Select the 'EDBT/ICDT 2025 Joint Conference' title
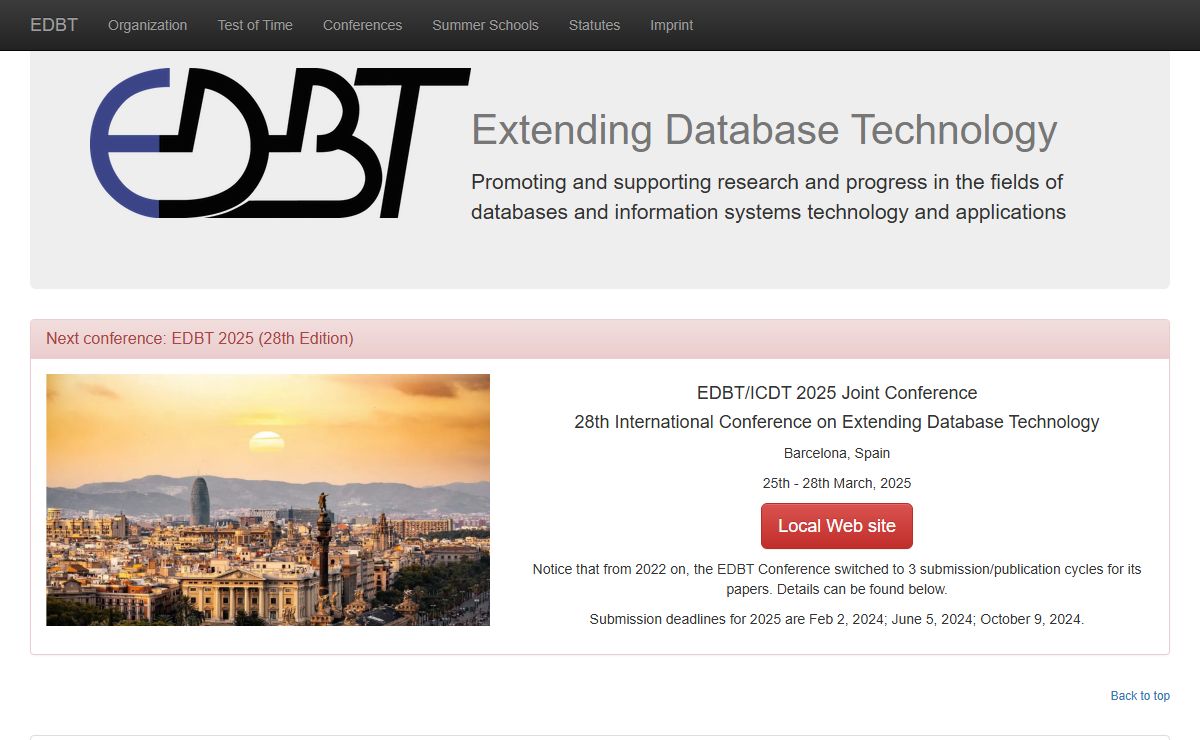 coord(837,393)
